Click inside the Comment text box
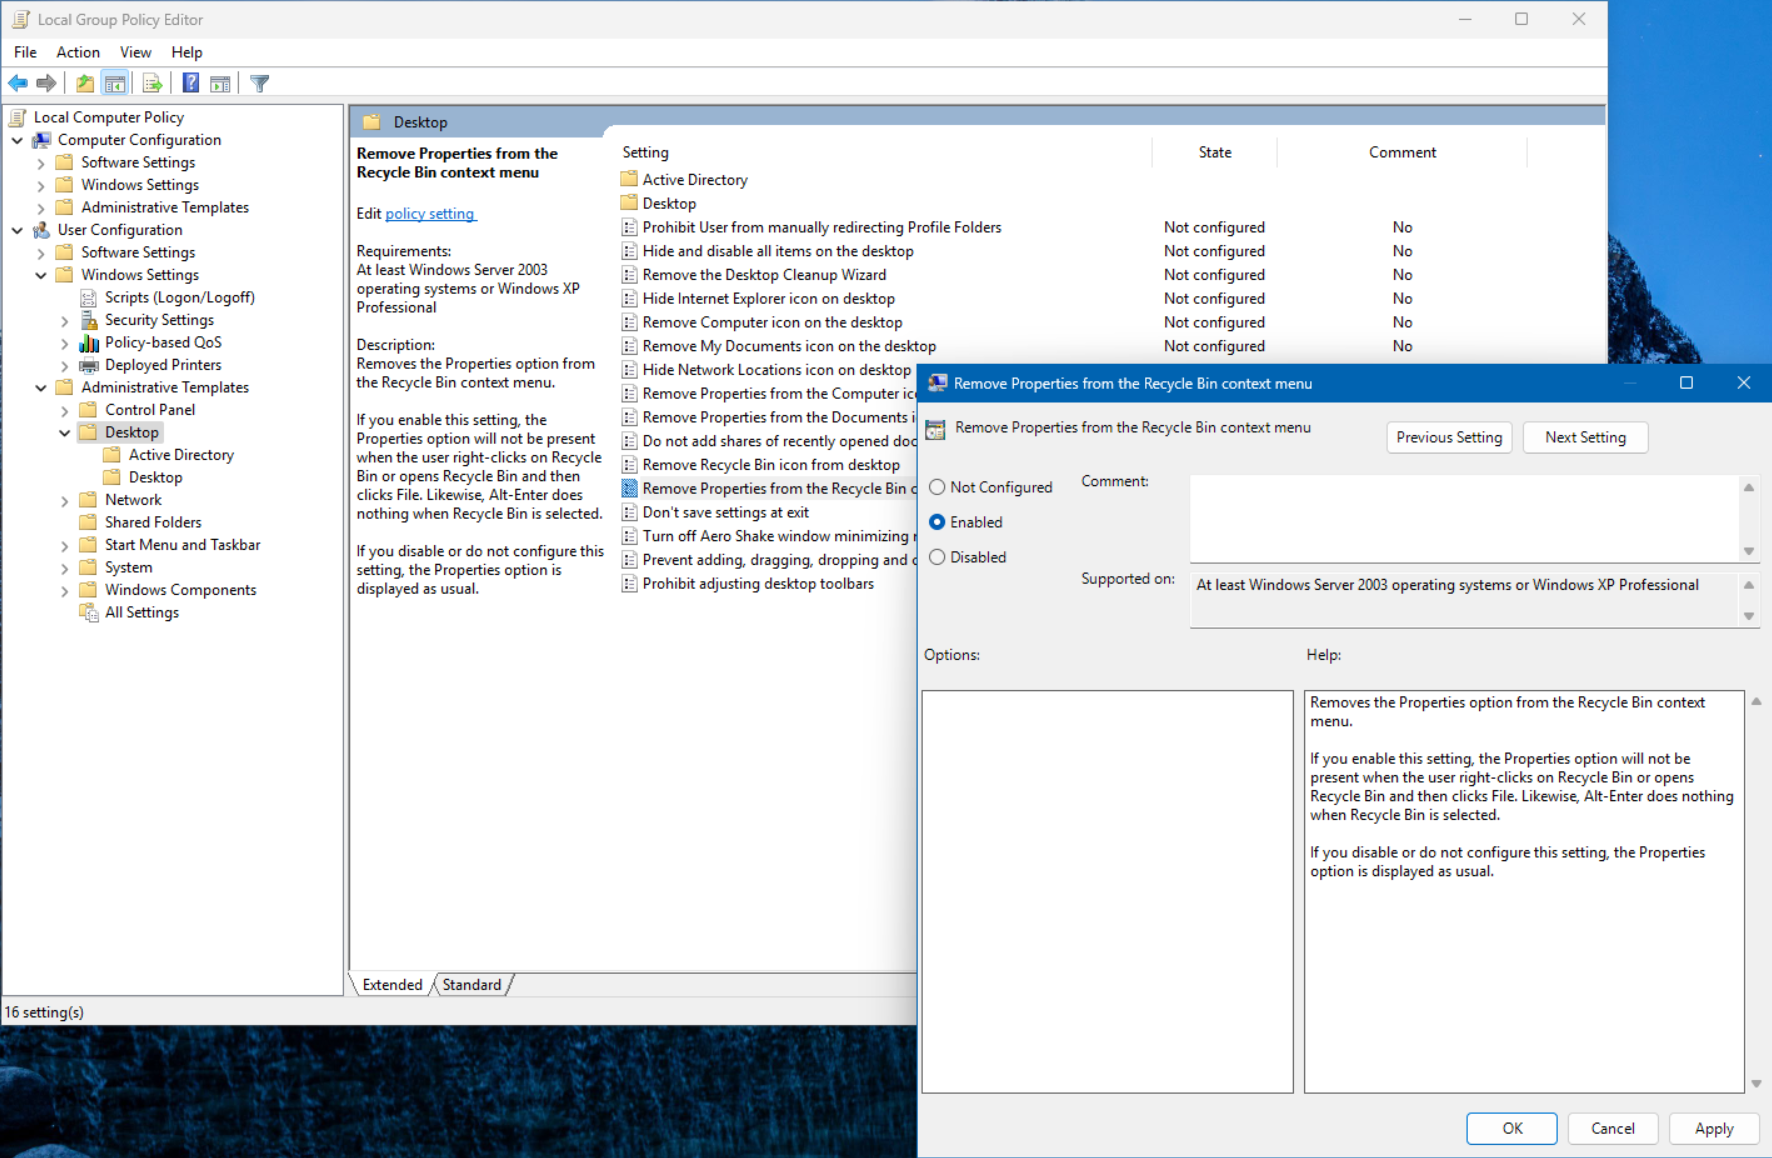Screen dimensions: 1772x1158 point(1464,518)
